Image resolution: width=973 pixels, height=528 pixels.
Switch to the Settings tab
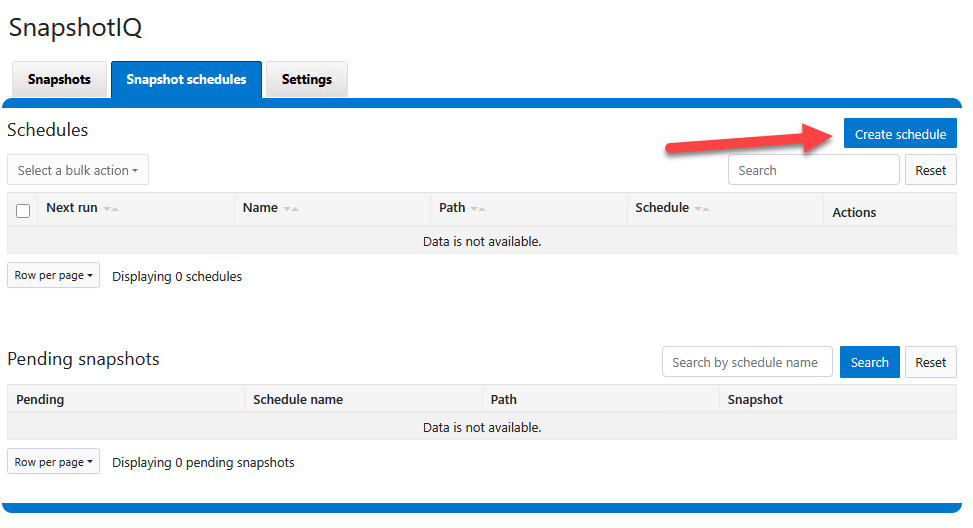tap(306, 80)
